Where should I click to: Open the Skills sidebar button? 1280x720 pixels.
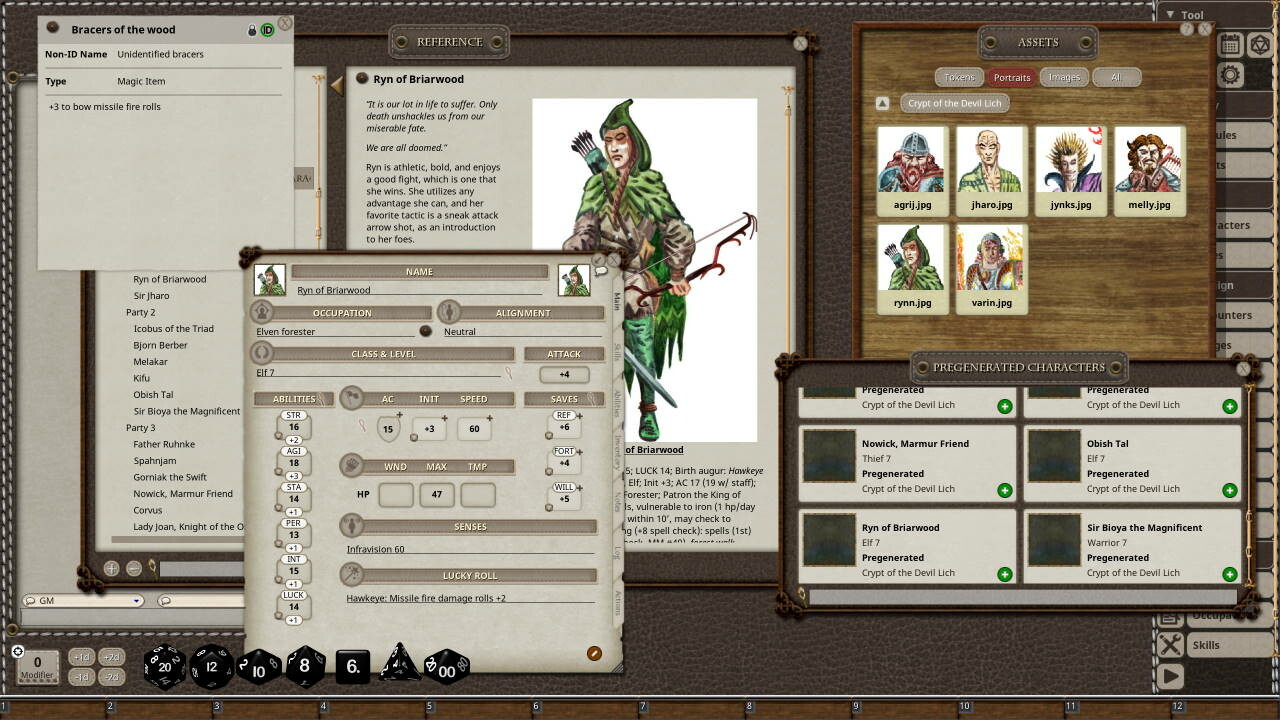1205,645
